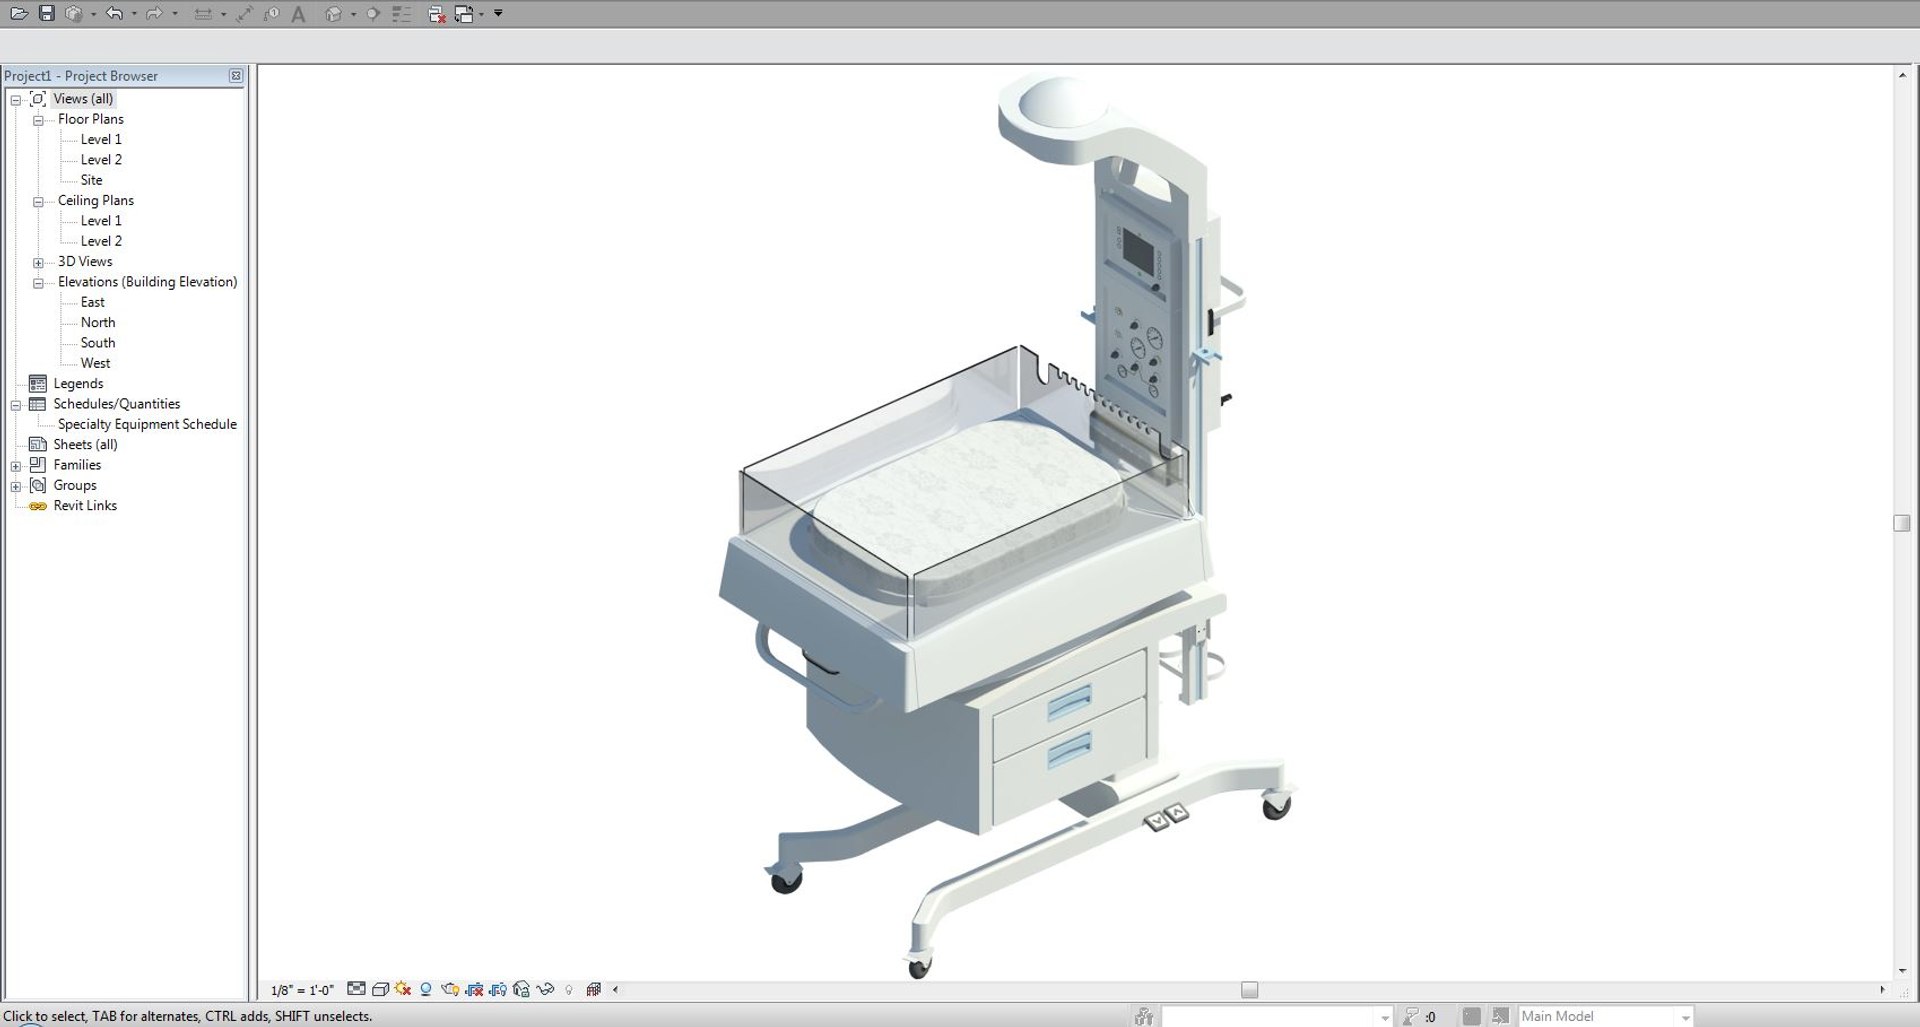Click the Analytical Model grid icon
This screenshot has height=1027, width=1920.
594,989
